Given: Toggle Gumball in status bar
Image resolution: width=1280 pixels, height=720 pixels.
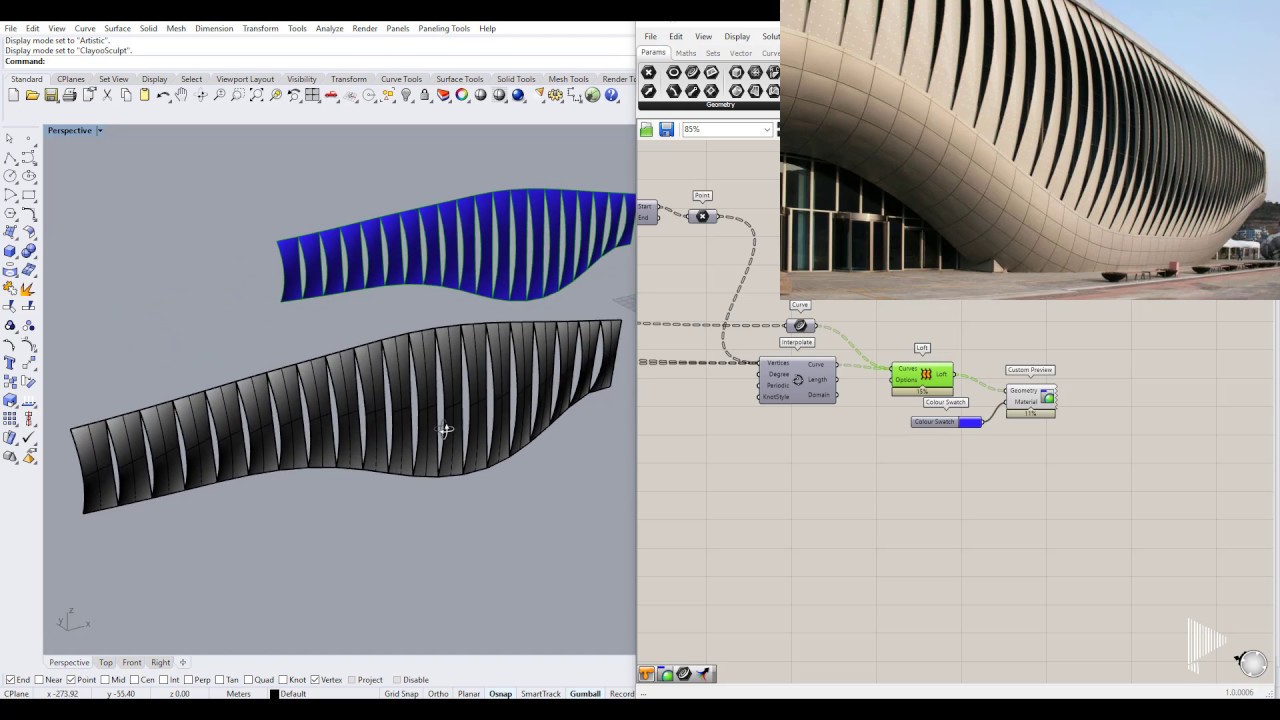Looking at the screenshot, I should [x=585, y=694].
